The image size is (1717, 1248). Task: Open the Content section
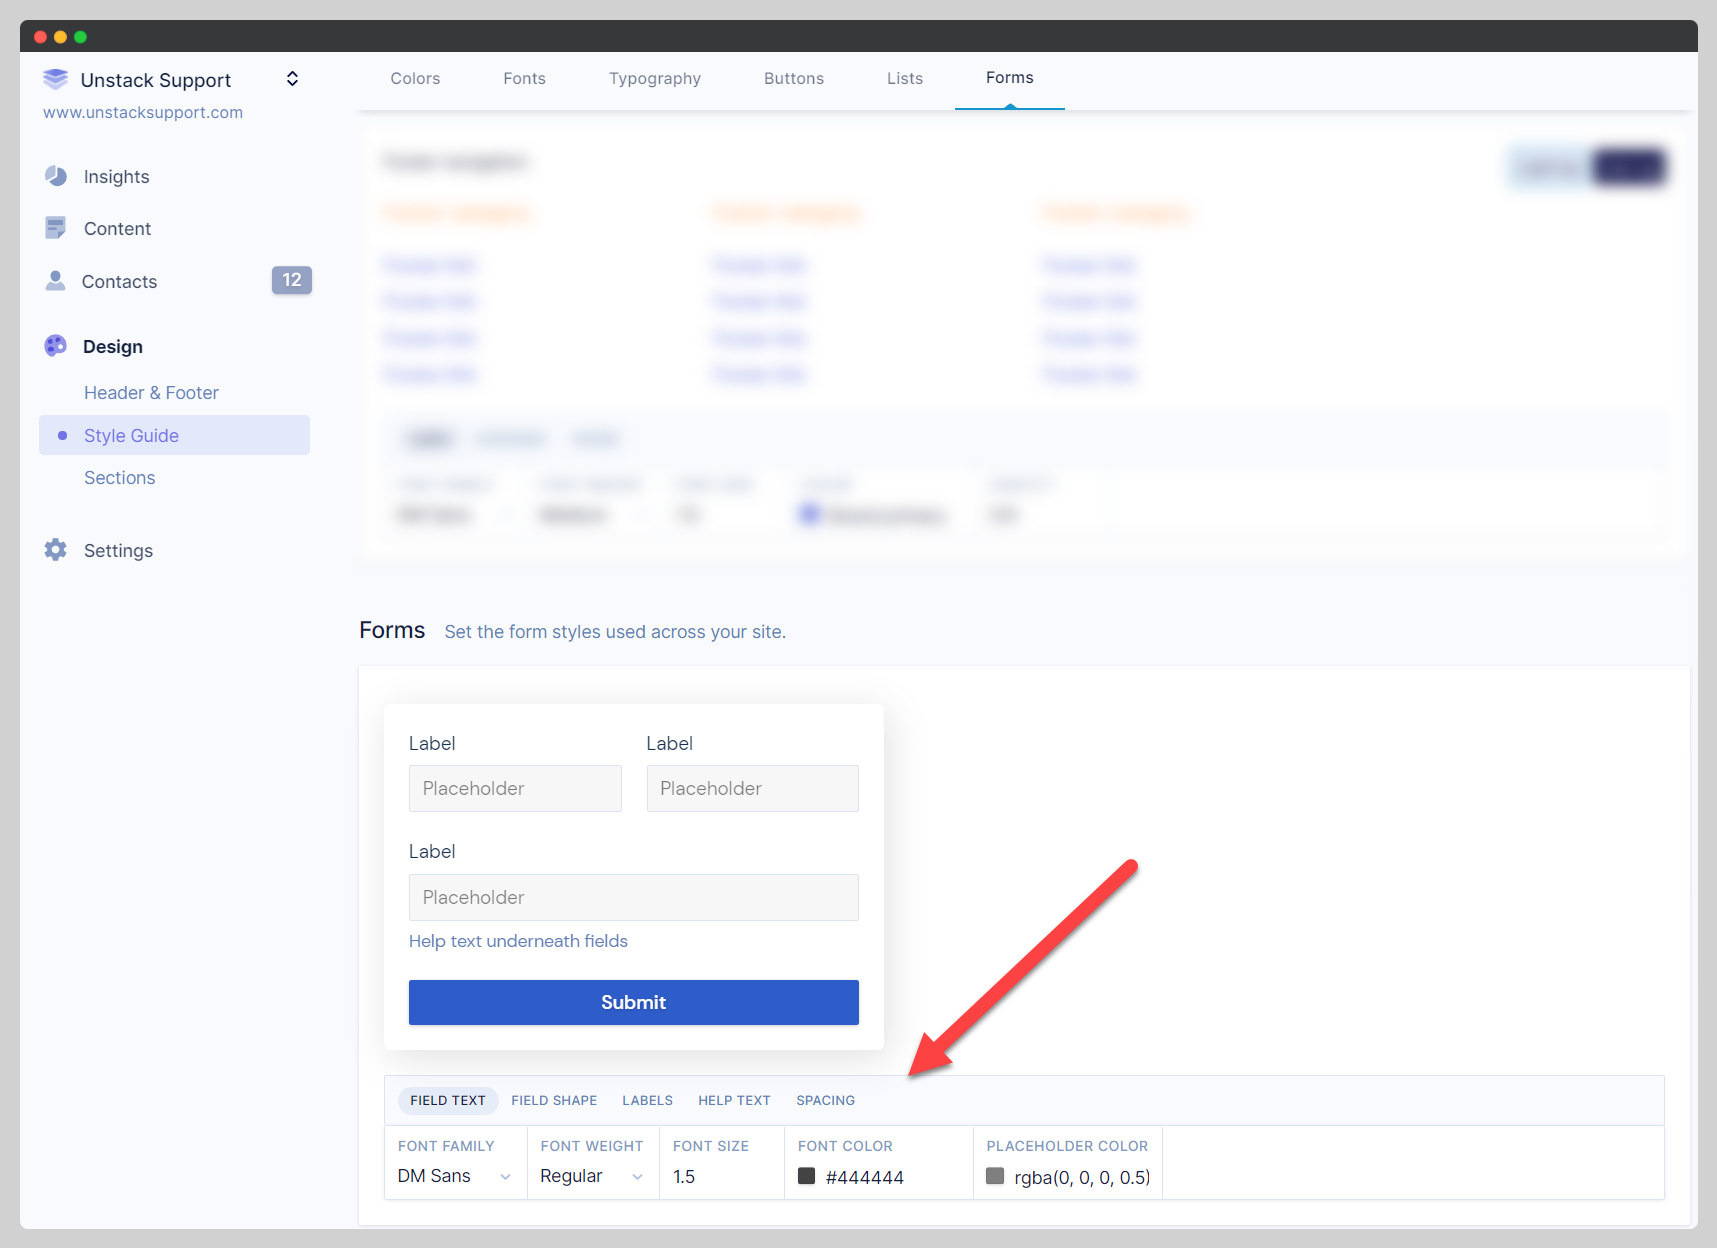click(117, 228)
